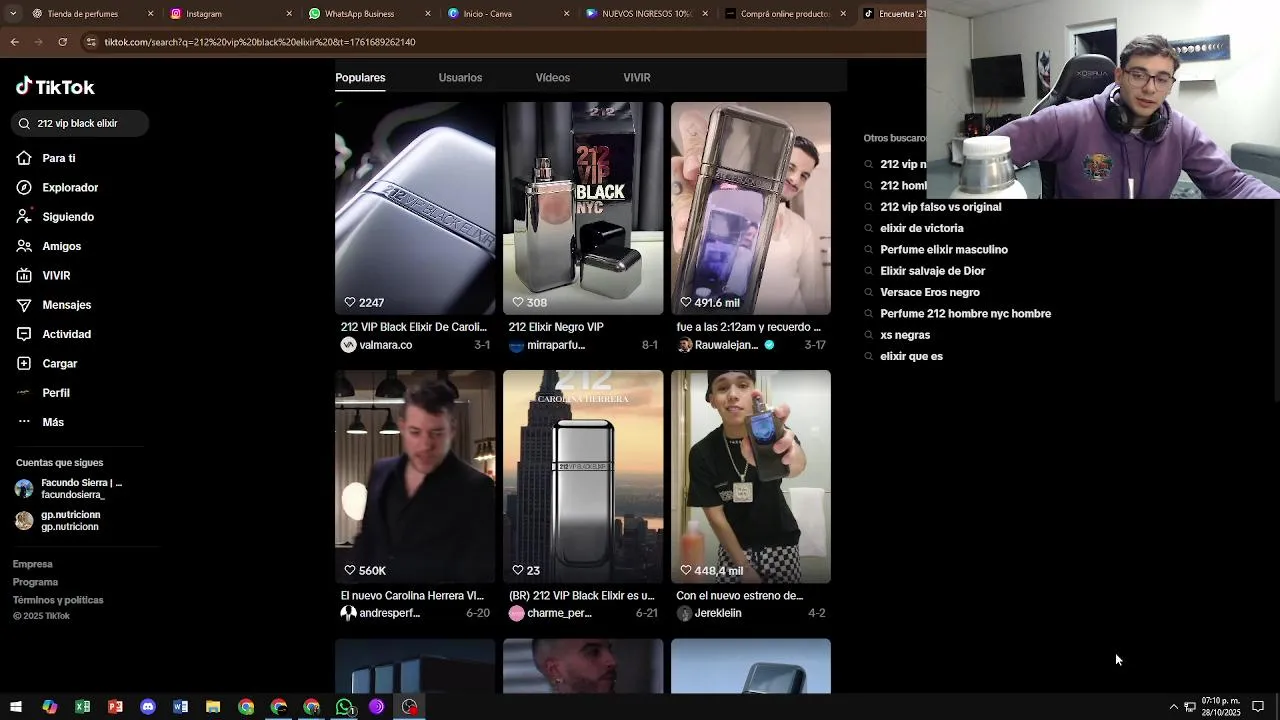Open Para ti home feed

coord(46,158)
